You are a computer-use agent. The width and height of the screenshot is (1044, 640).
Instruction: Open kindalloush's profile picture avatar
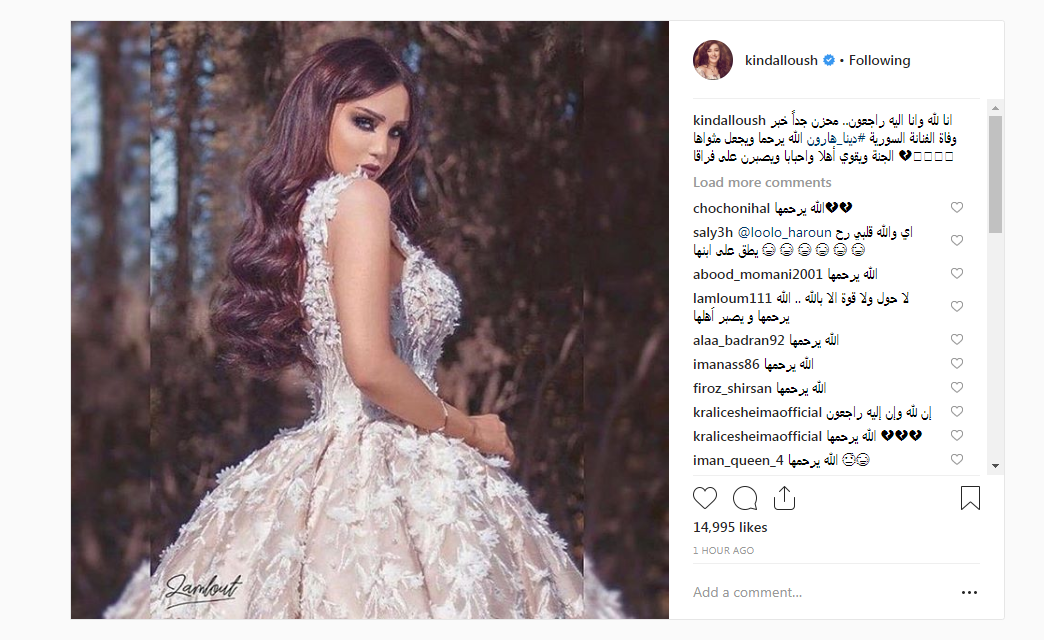712,60
